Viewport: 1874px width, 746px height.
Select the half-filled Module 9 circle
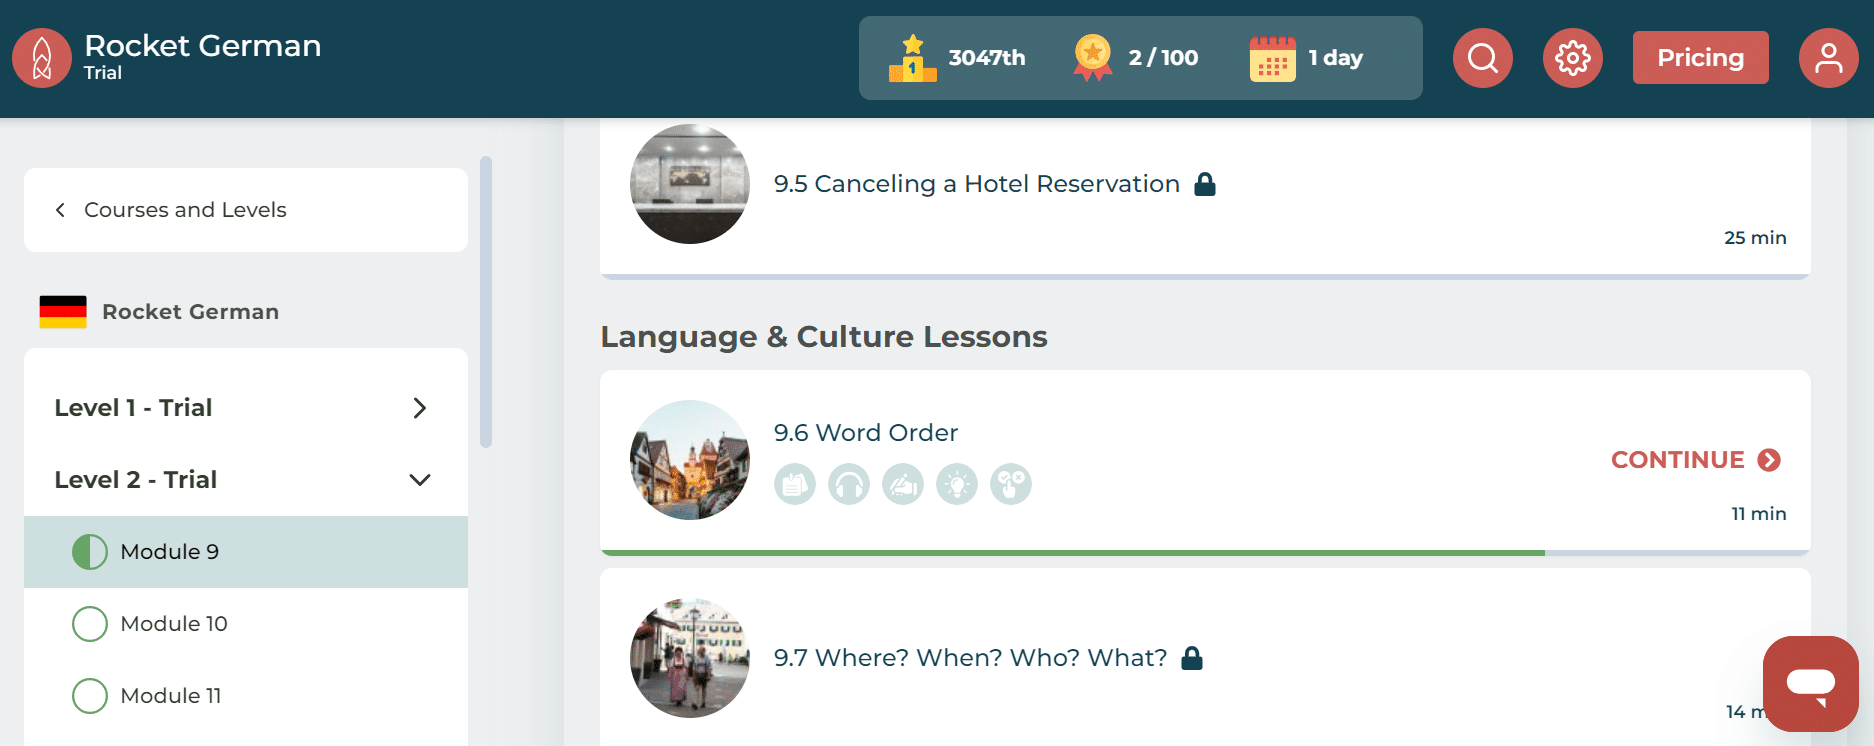(90, 552)
